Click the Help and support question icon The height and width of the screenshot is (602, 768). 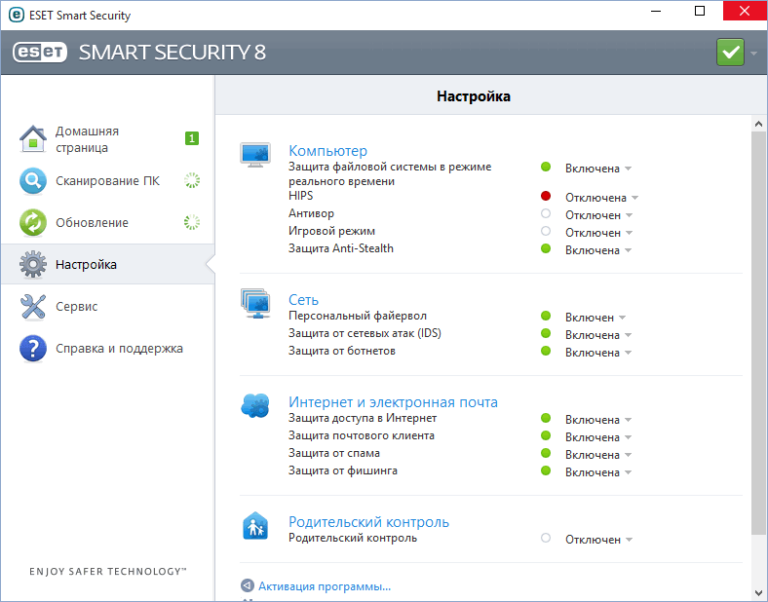(x=33, y=348)
